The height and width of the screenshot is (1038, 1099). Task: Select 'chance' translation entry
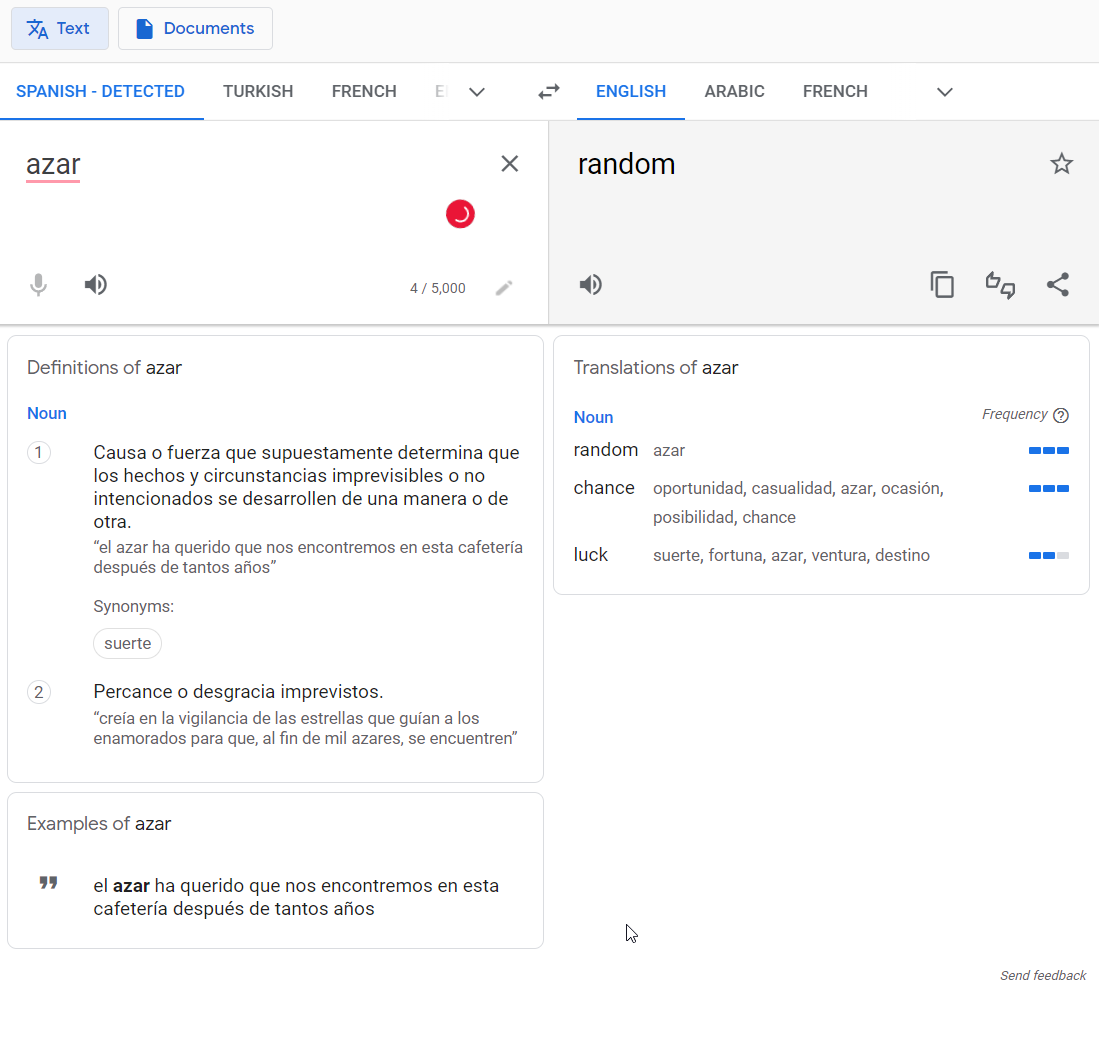click(x=604, y=488)
